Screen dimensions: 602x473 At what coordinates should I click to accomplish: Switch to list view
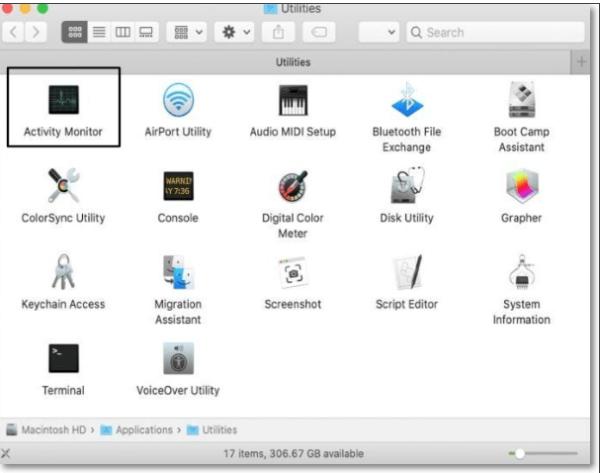pos(99,32)
